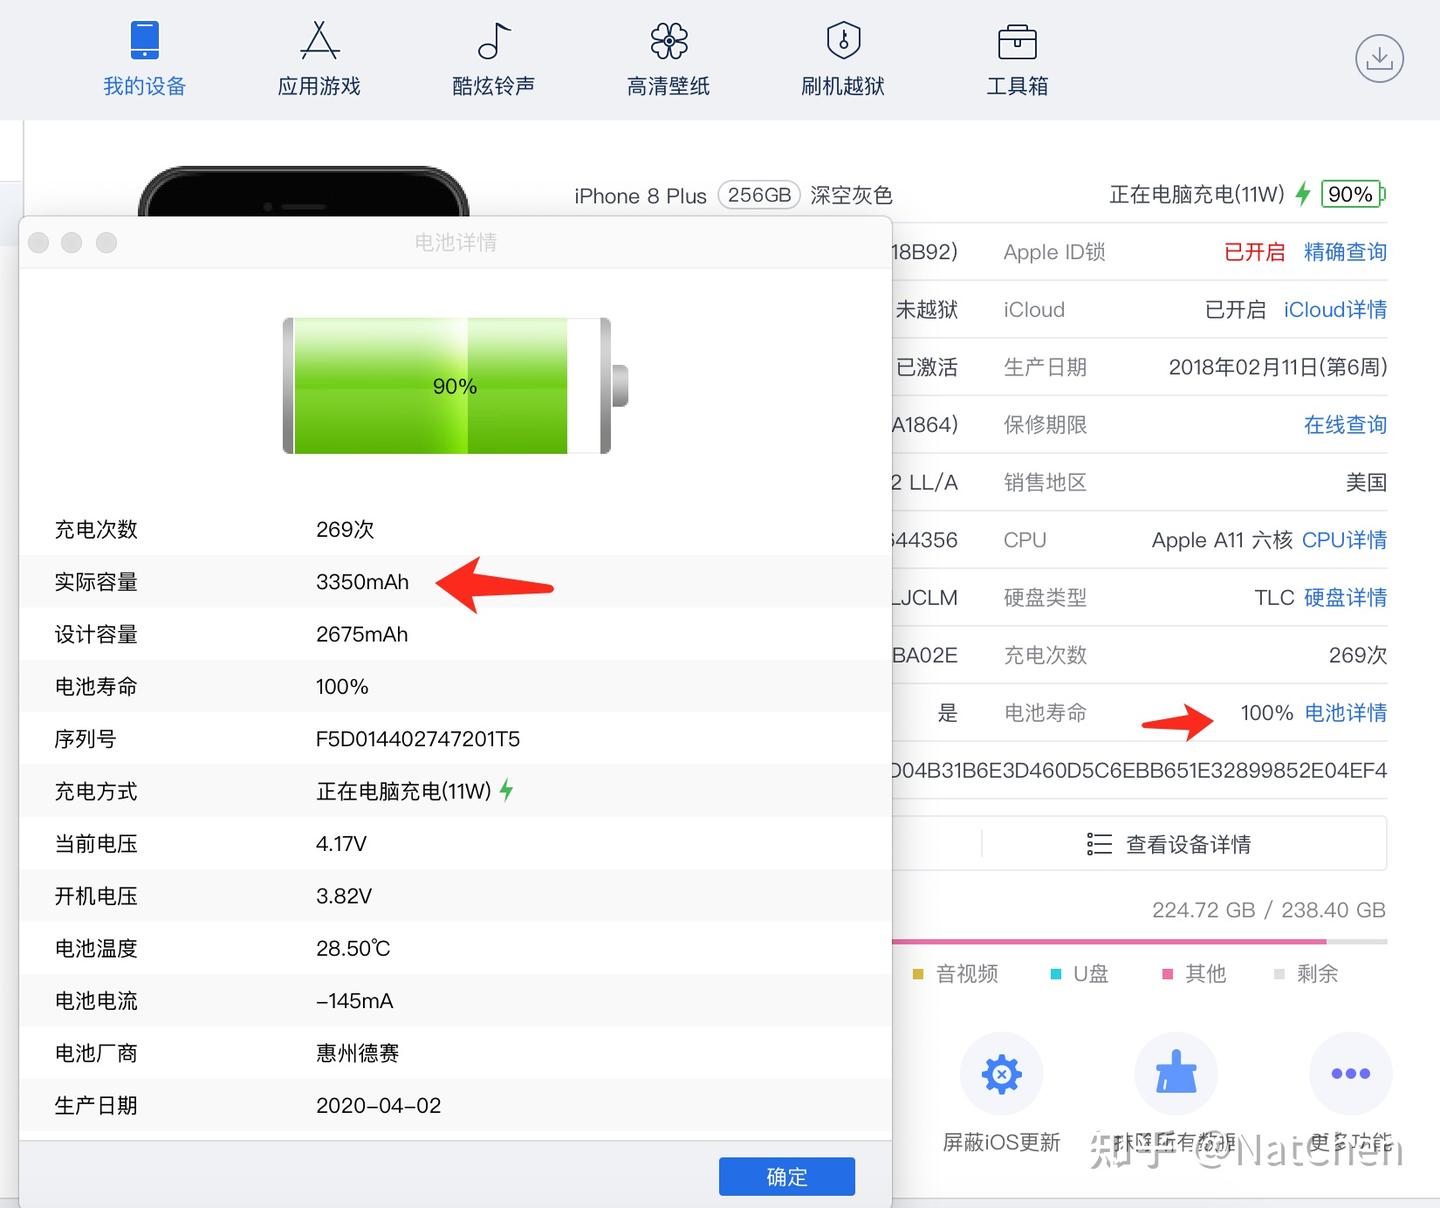This screenshot has height=1208, width=1440.
Task: Click the 2018年02月11日(第6周) production date
Action: (x=1278, y=367)
